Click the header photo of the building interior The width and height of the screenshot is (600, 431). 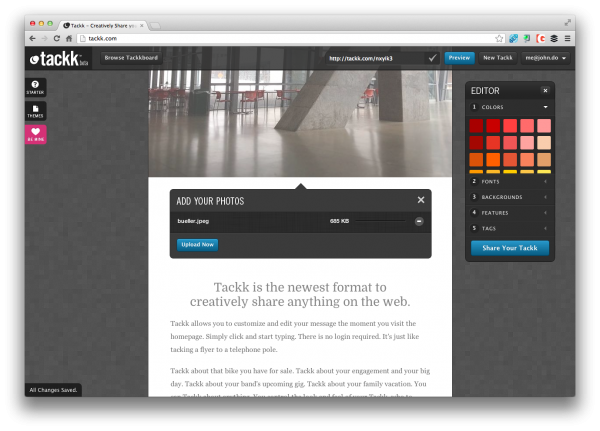[300, 123]
